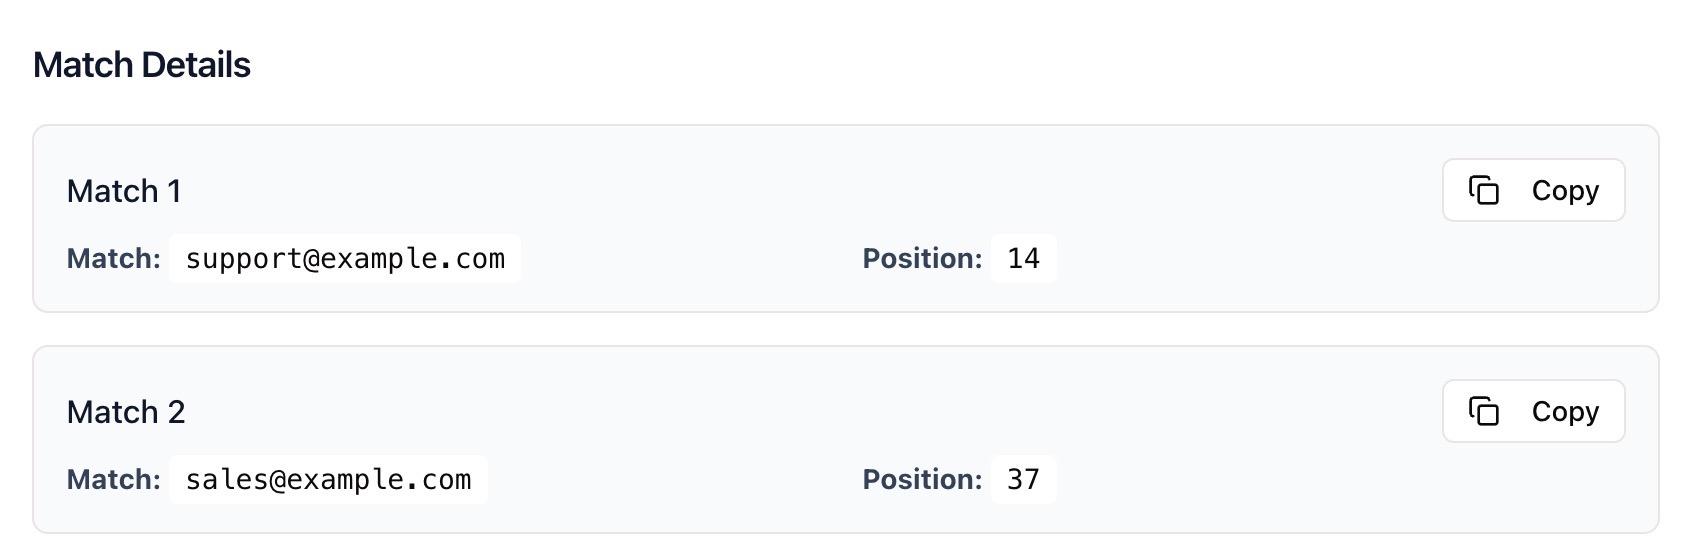Click the position value 14

coord(1023,259)
